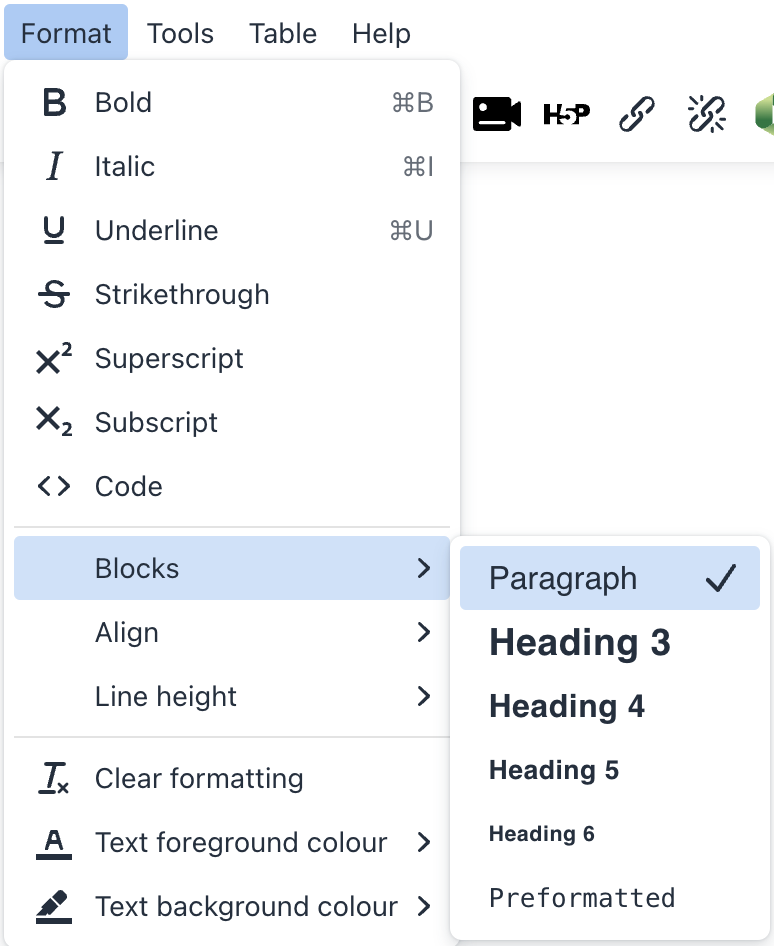Click the record video toolbar icon
Viewport: 774px width, 946px height.
(496, 115)
